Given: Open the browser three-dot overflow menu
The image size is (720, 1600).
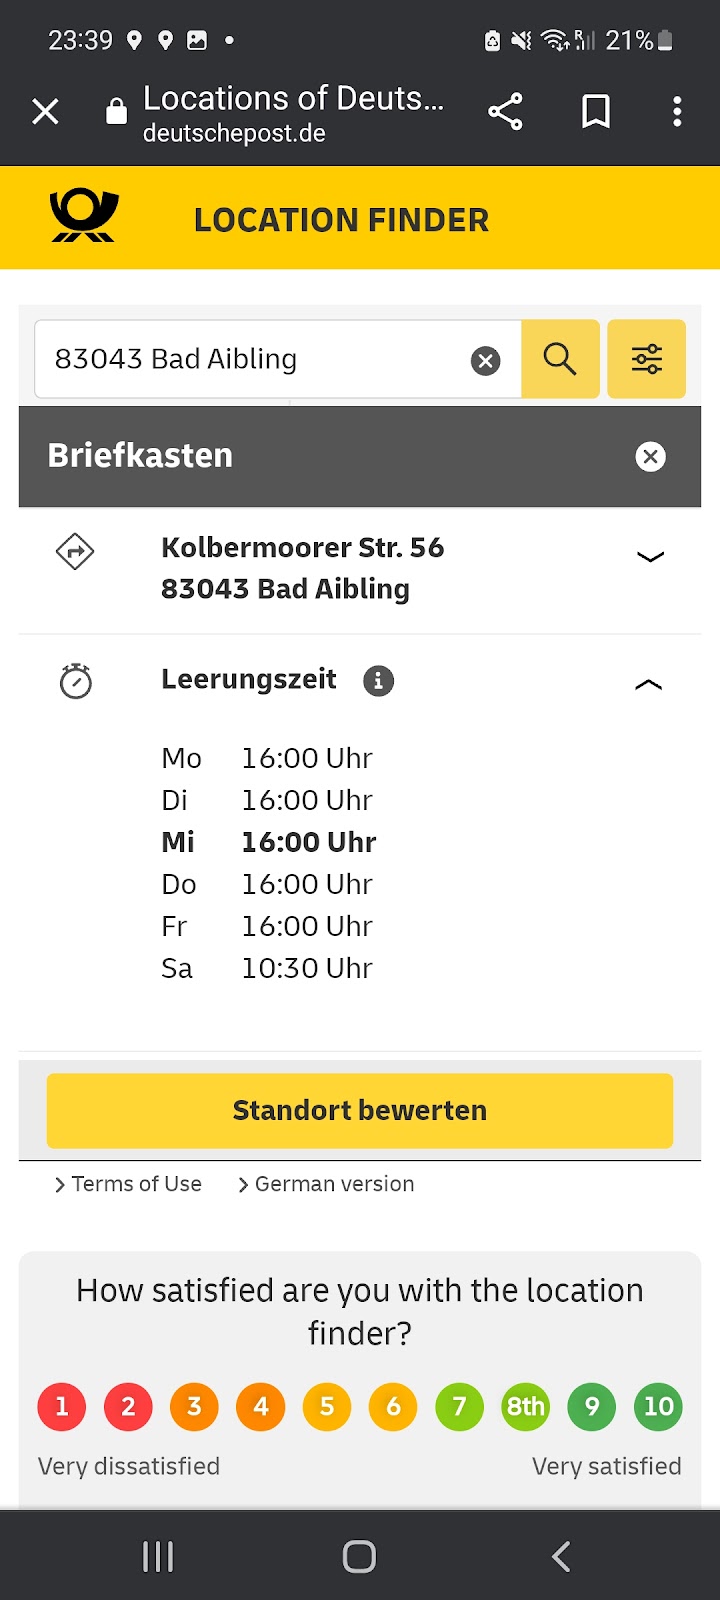Looking at the screenshot, I should [677, 111].
